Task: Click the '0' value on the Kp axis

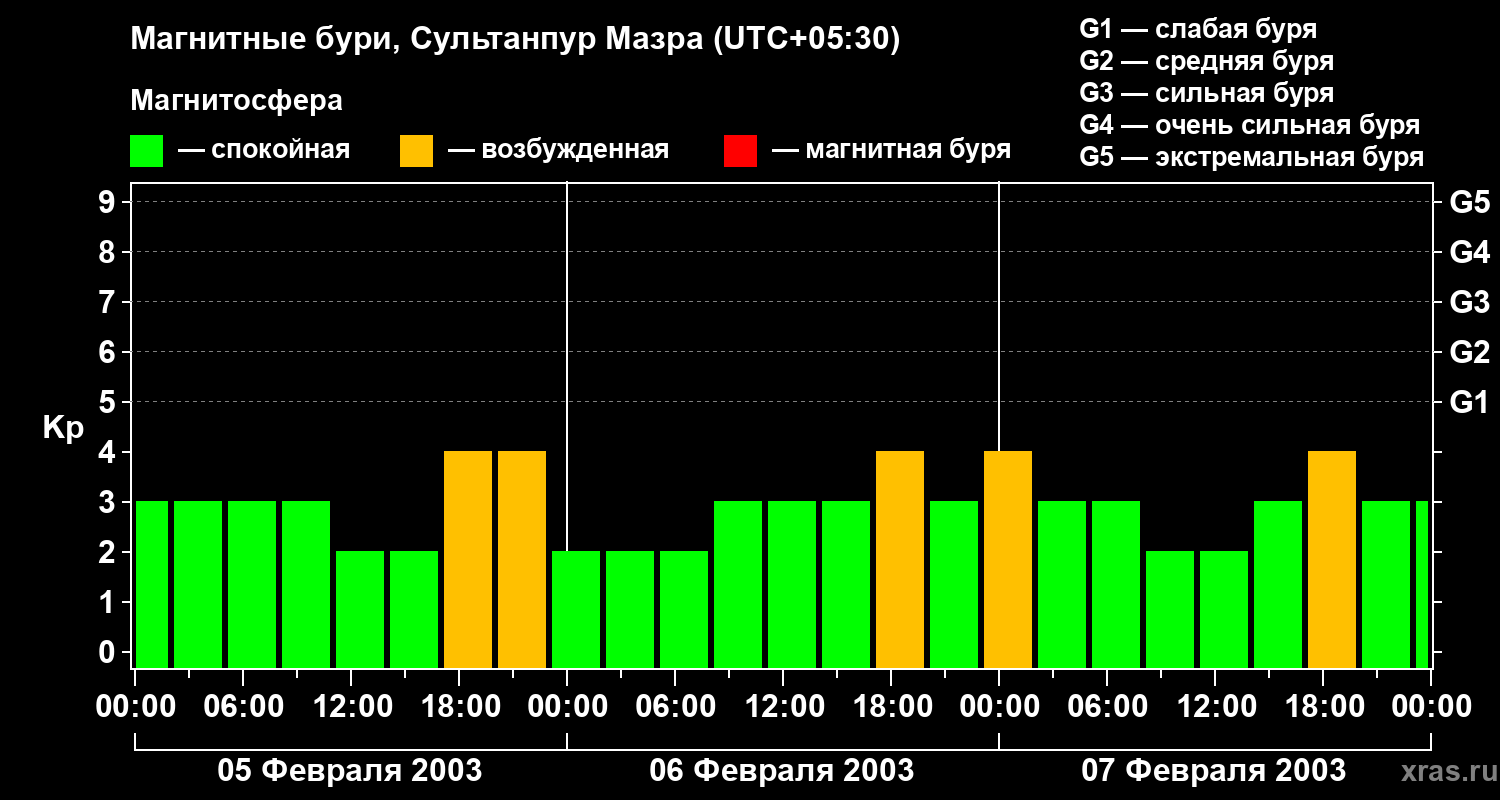Action: click(x=109, y=652)
